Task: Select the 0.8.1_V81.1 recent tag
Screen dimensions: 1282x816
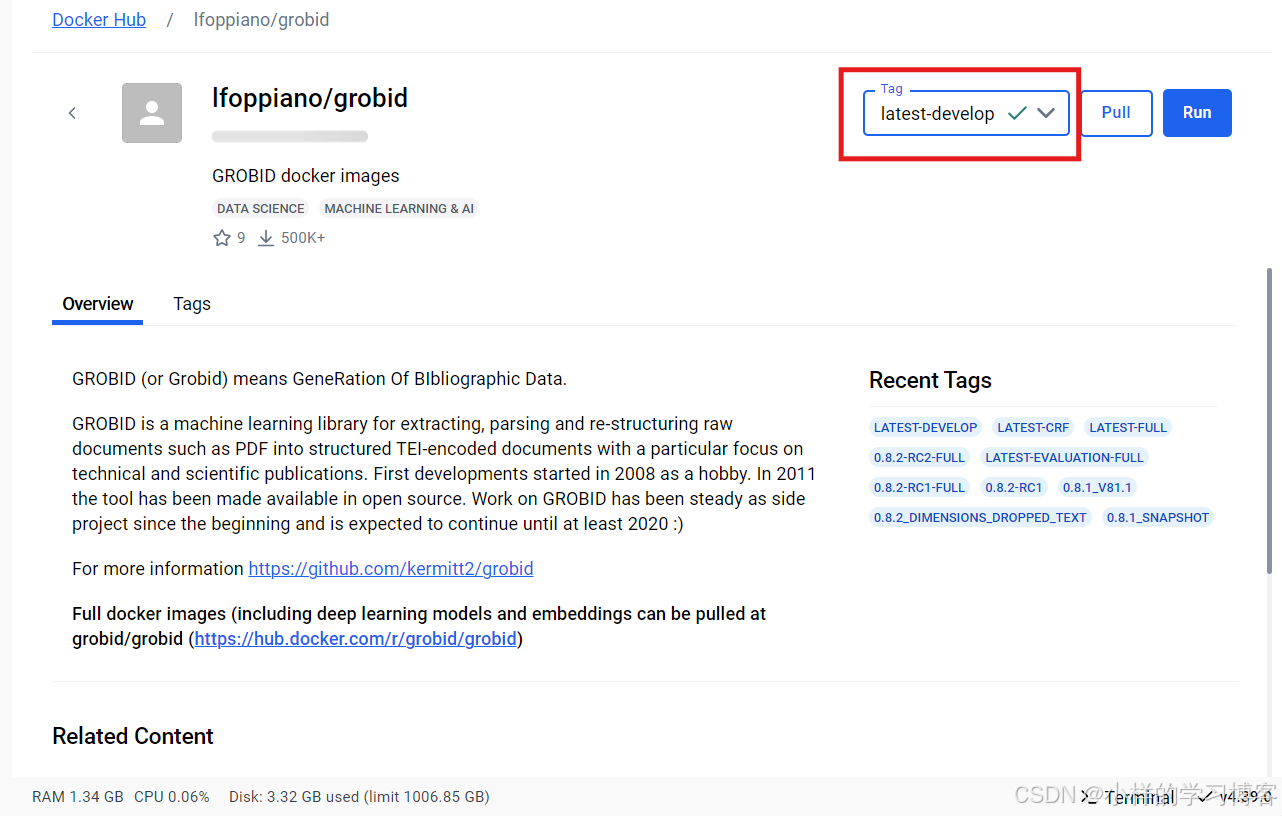Action: click(1098, 487)
